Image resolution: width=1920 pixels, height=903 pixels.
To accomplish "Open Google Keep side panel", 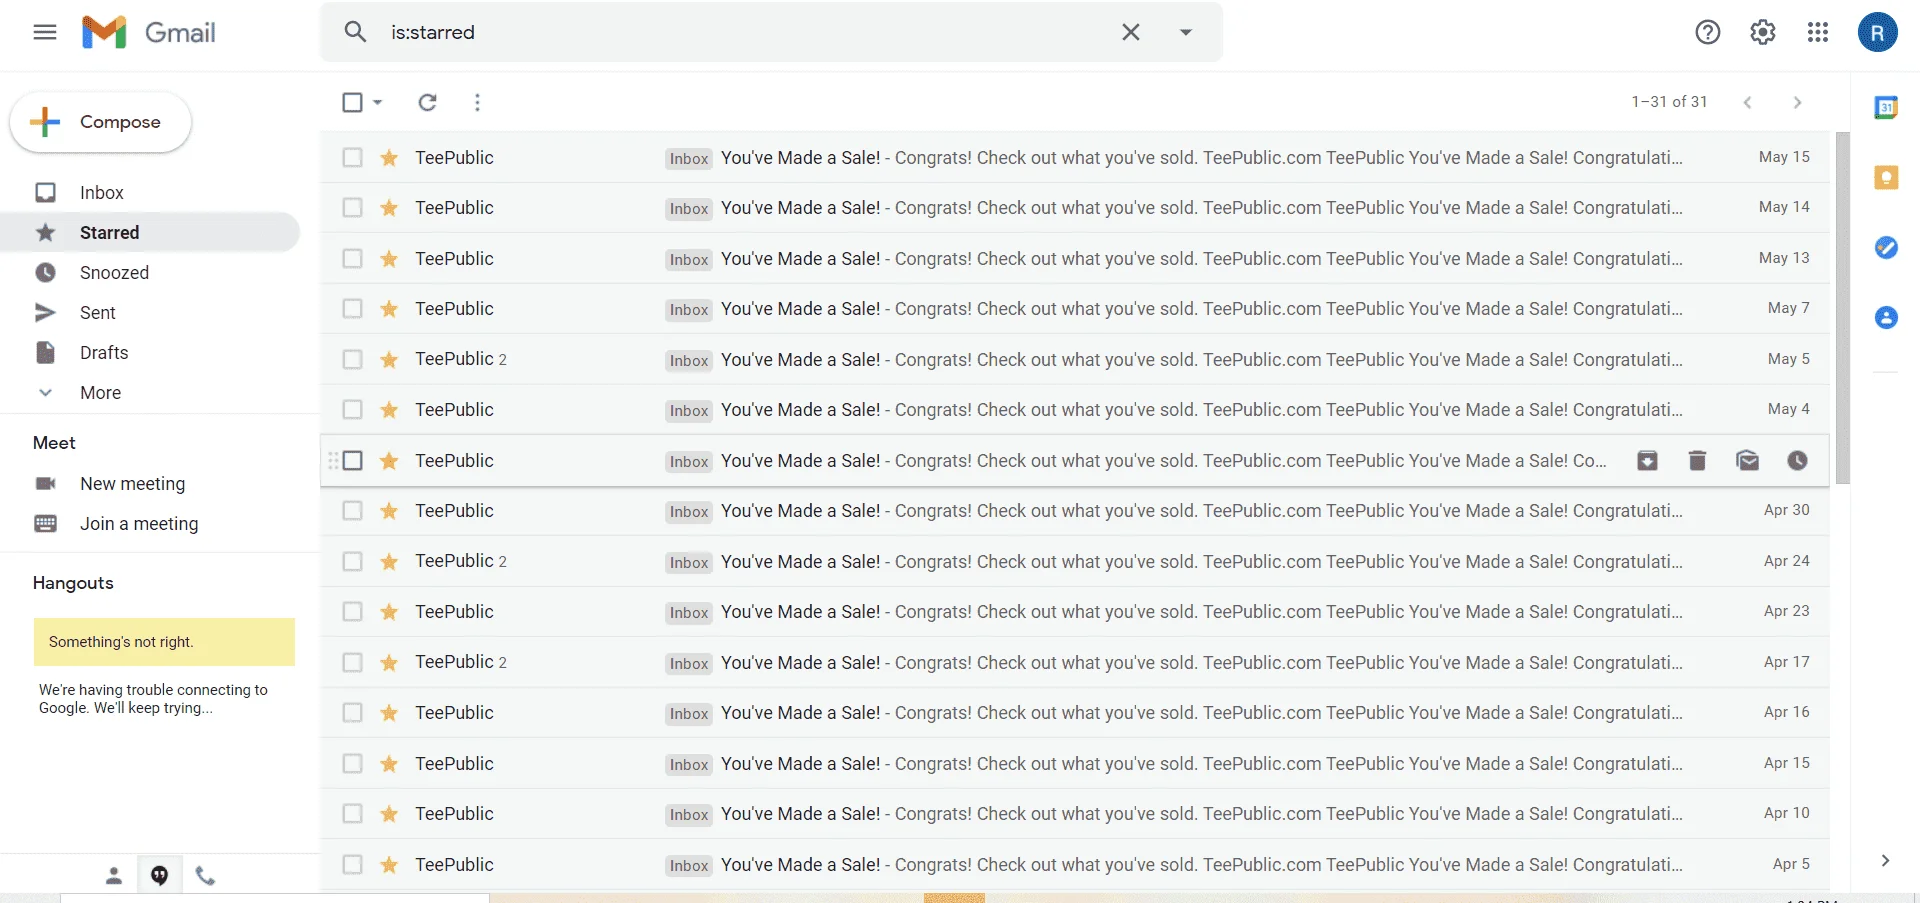I will pos(1886,177).
